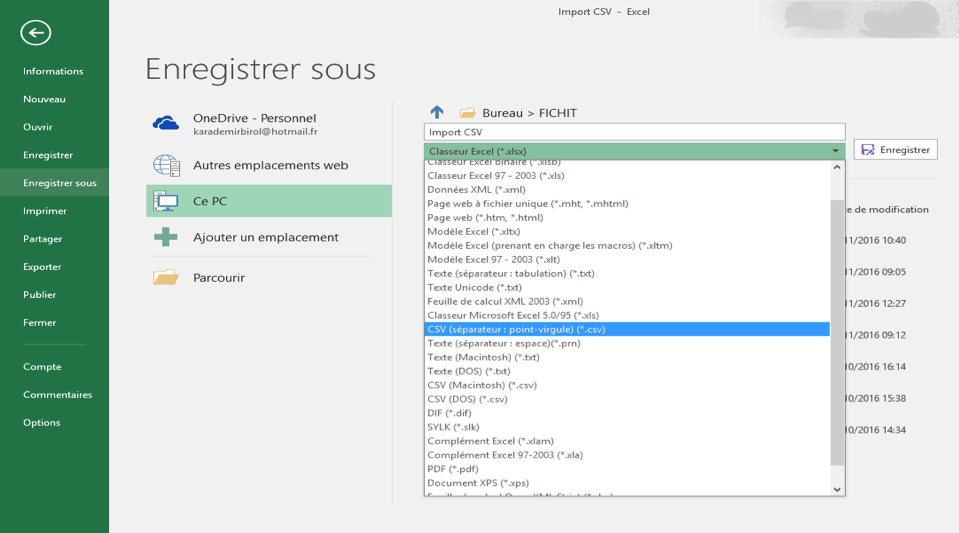Viewport: 959px width, 533px height.
Task: Pick PDF (*.pdf) from format list
Action: tap(453, 469)
